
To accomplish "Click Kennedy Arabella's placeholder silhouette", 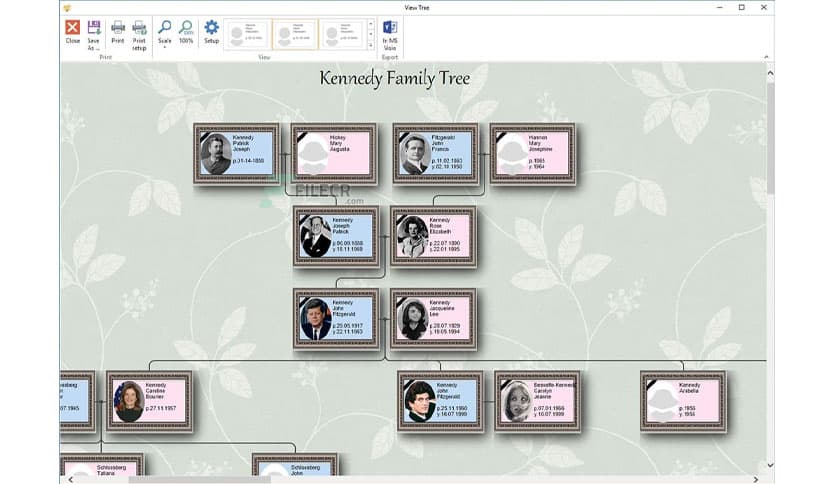I will (x=663, y=401).
